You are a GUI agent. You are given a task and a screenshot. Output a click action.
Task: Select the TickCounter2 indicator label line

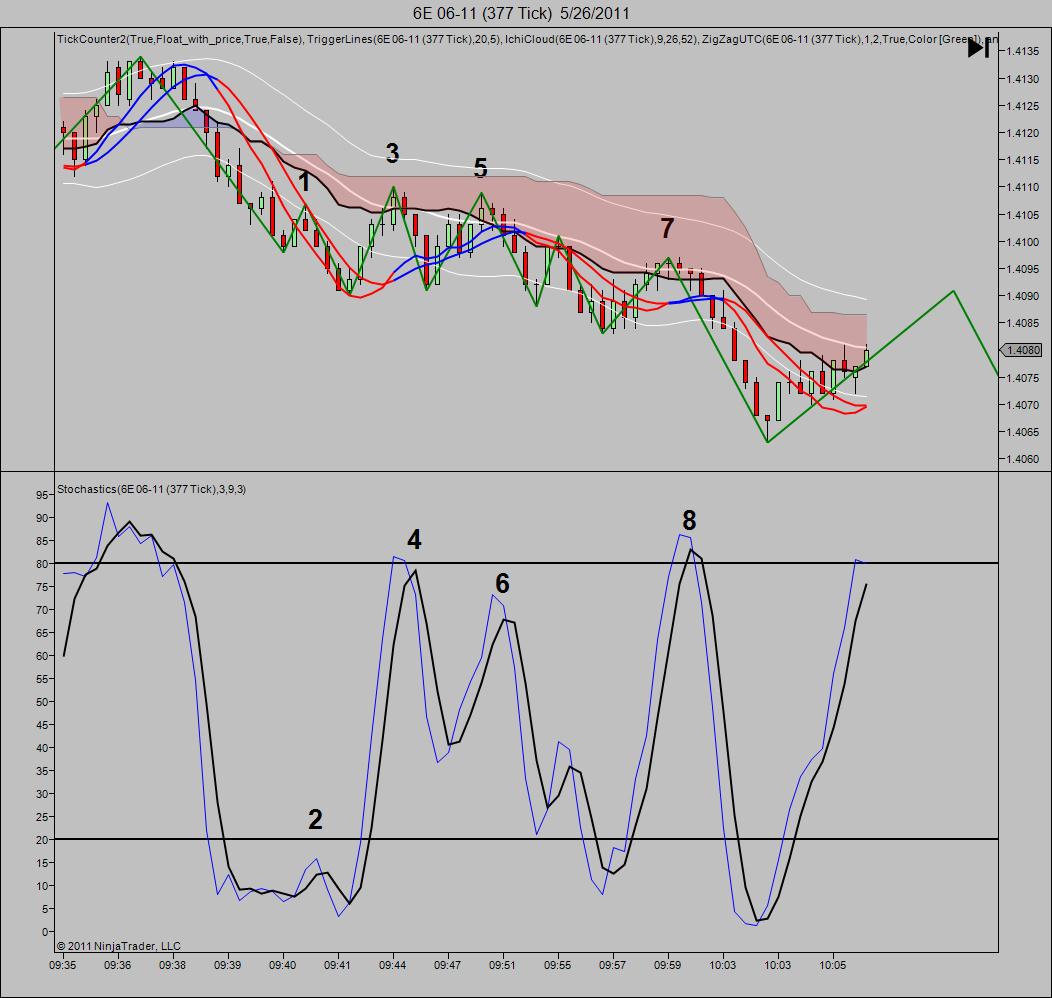[527, 40]
